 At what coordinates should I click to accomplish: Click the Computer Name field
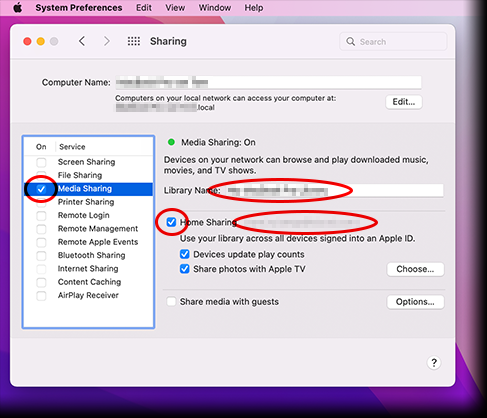click(x=268, y=82)
